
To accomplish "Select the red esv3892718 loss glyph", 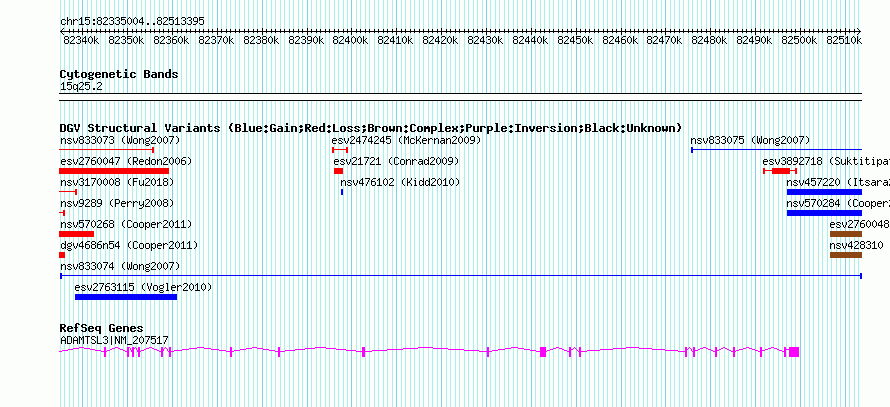I will [780, 171].
